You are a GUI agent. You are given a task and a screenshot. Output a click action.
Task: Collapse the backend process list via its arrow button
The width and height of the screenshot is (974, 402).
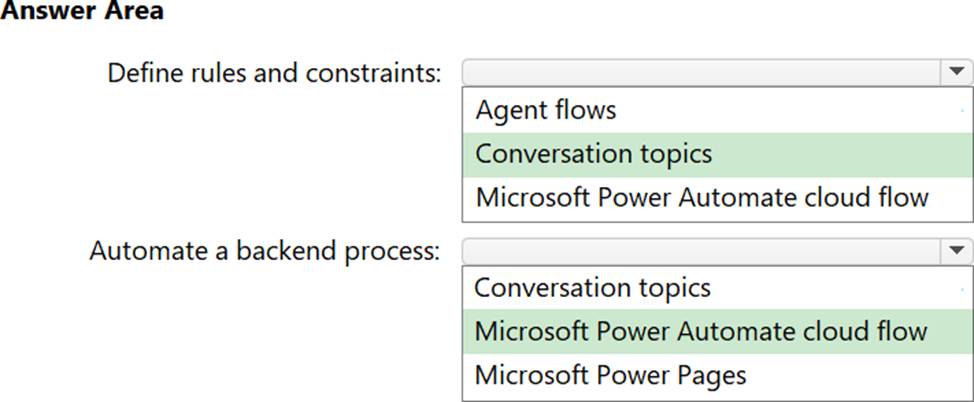[x=955, y=251]
